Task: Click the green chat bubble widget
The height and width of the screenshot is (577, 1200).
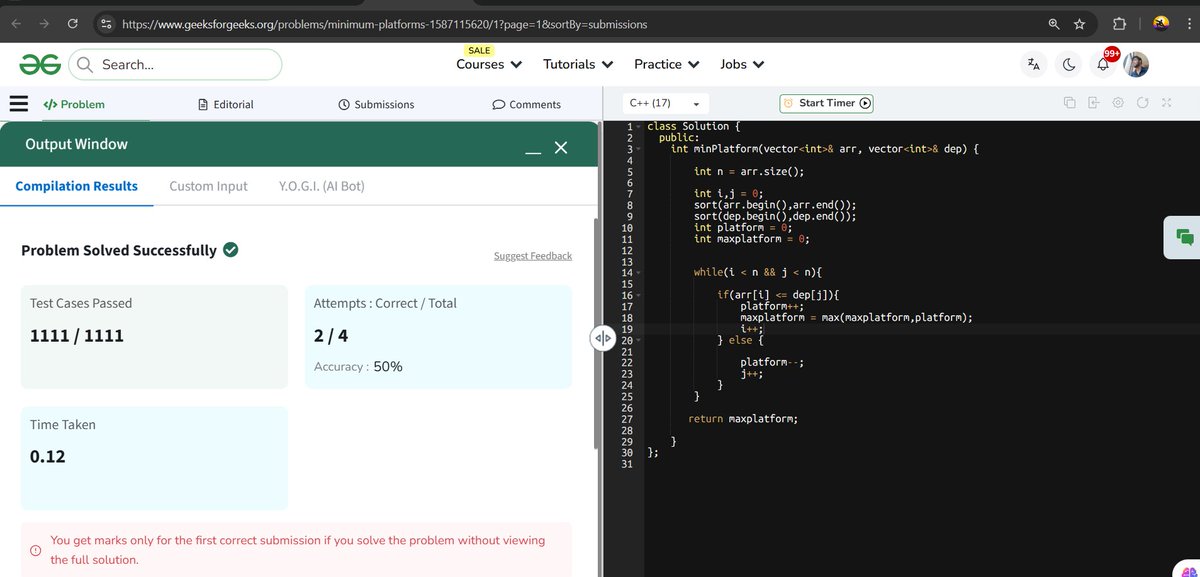Action: (1184, 237)
